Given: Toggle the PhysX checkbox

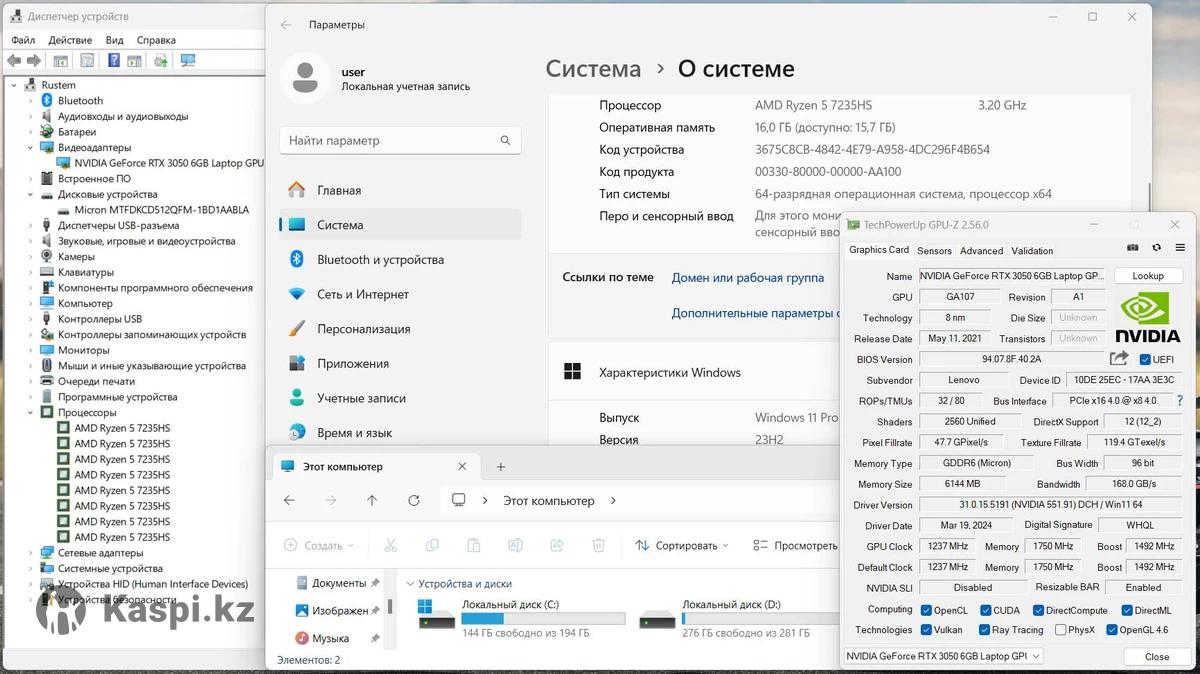Looking at the screenshot, I should pyautogui.click(x=1059, y=630).
